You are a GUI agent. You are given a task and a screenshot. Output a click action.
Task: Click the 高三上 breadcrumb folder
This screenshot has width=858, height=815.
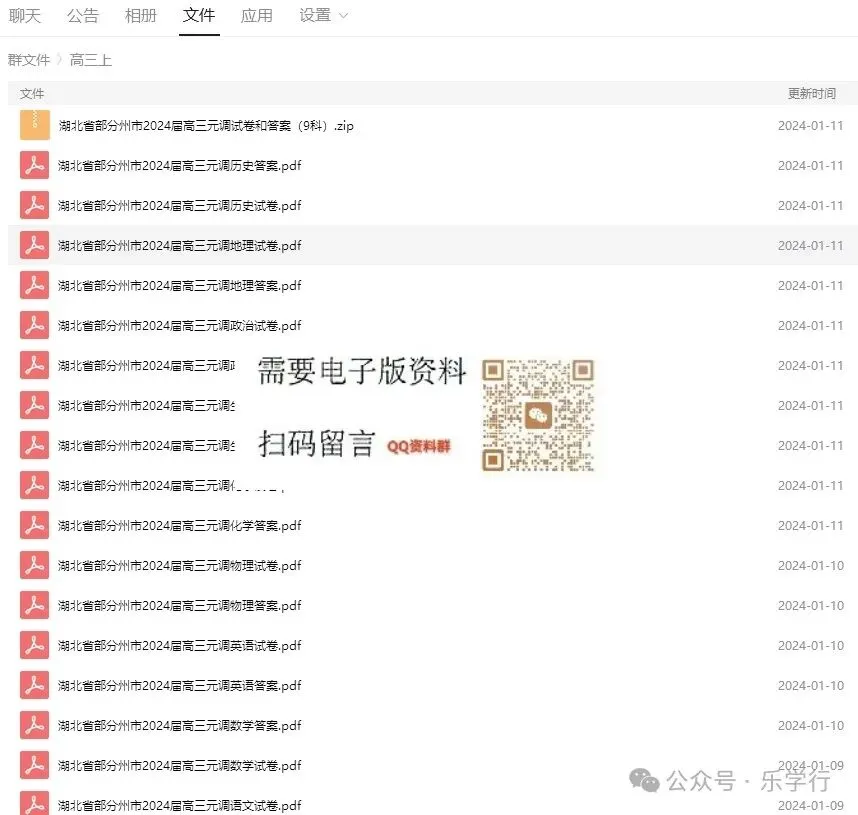click(91, 60)
